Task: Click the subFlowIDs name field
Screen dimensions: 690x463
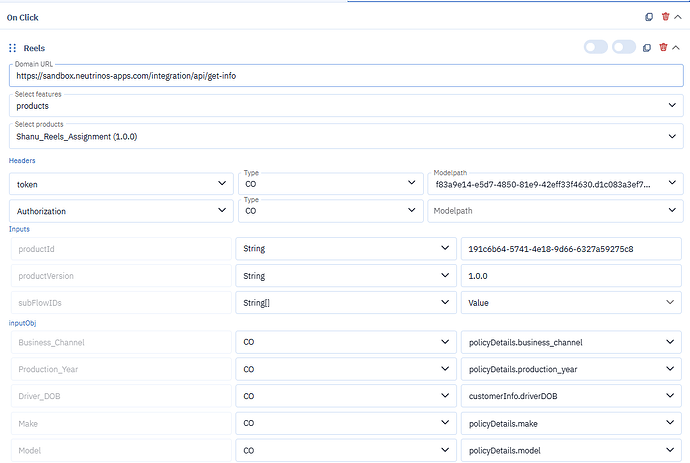Action: [x=121, y=303]
